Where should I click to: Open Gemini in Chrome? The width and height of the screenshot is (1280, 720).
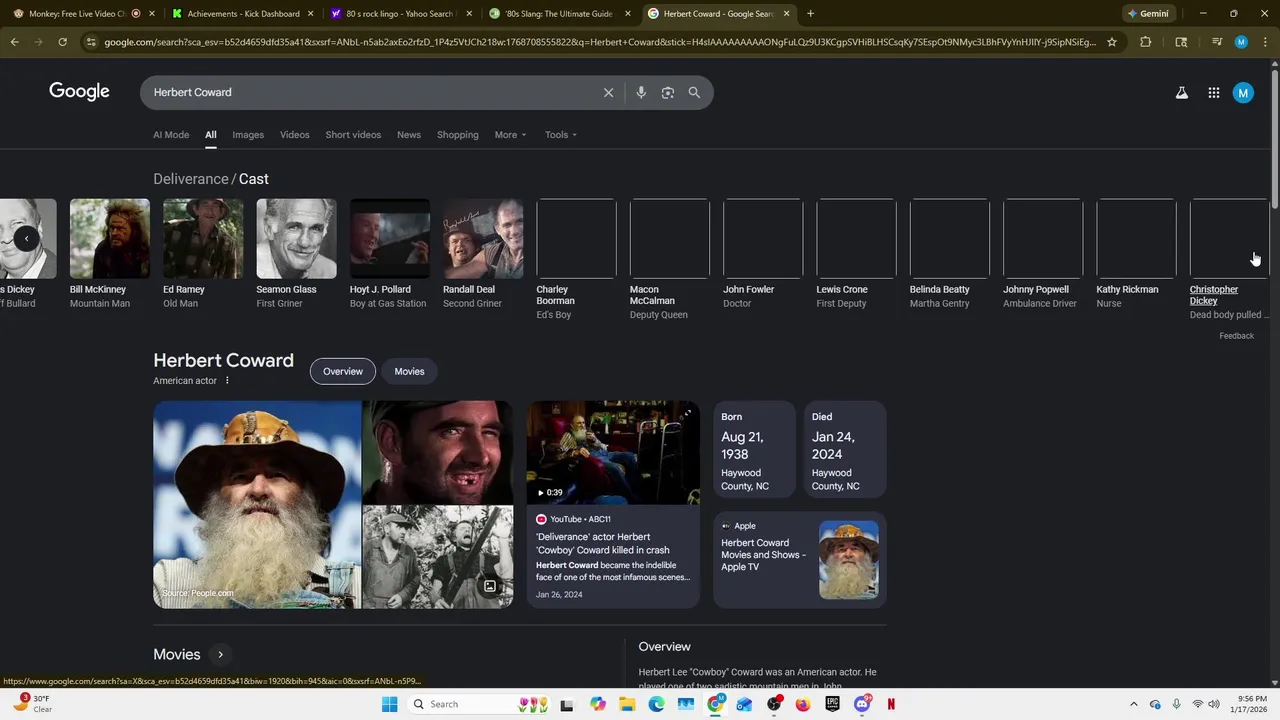click(1148, 14)
